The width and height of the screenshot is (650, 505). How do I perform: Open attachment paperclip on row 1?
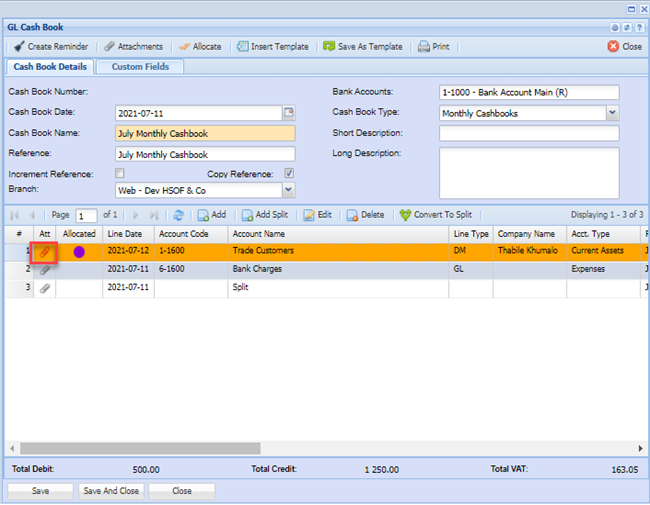[x=44, y=251]
